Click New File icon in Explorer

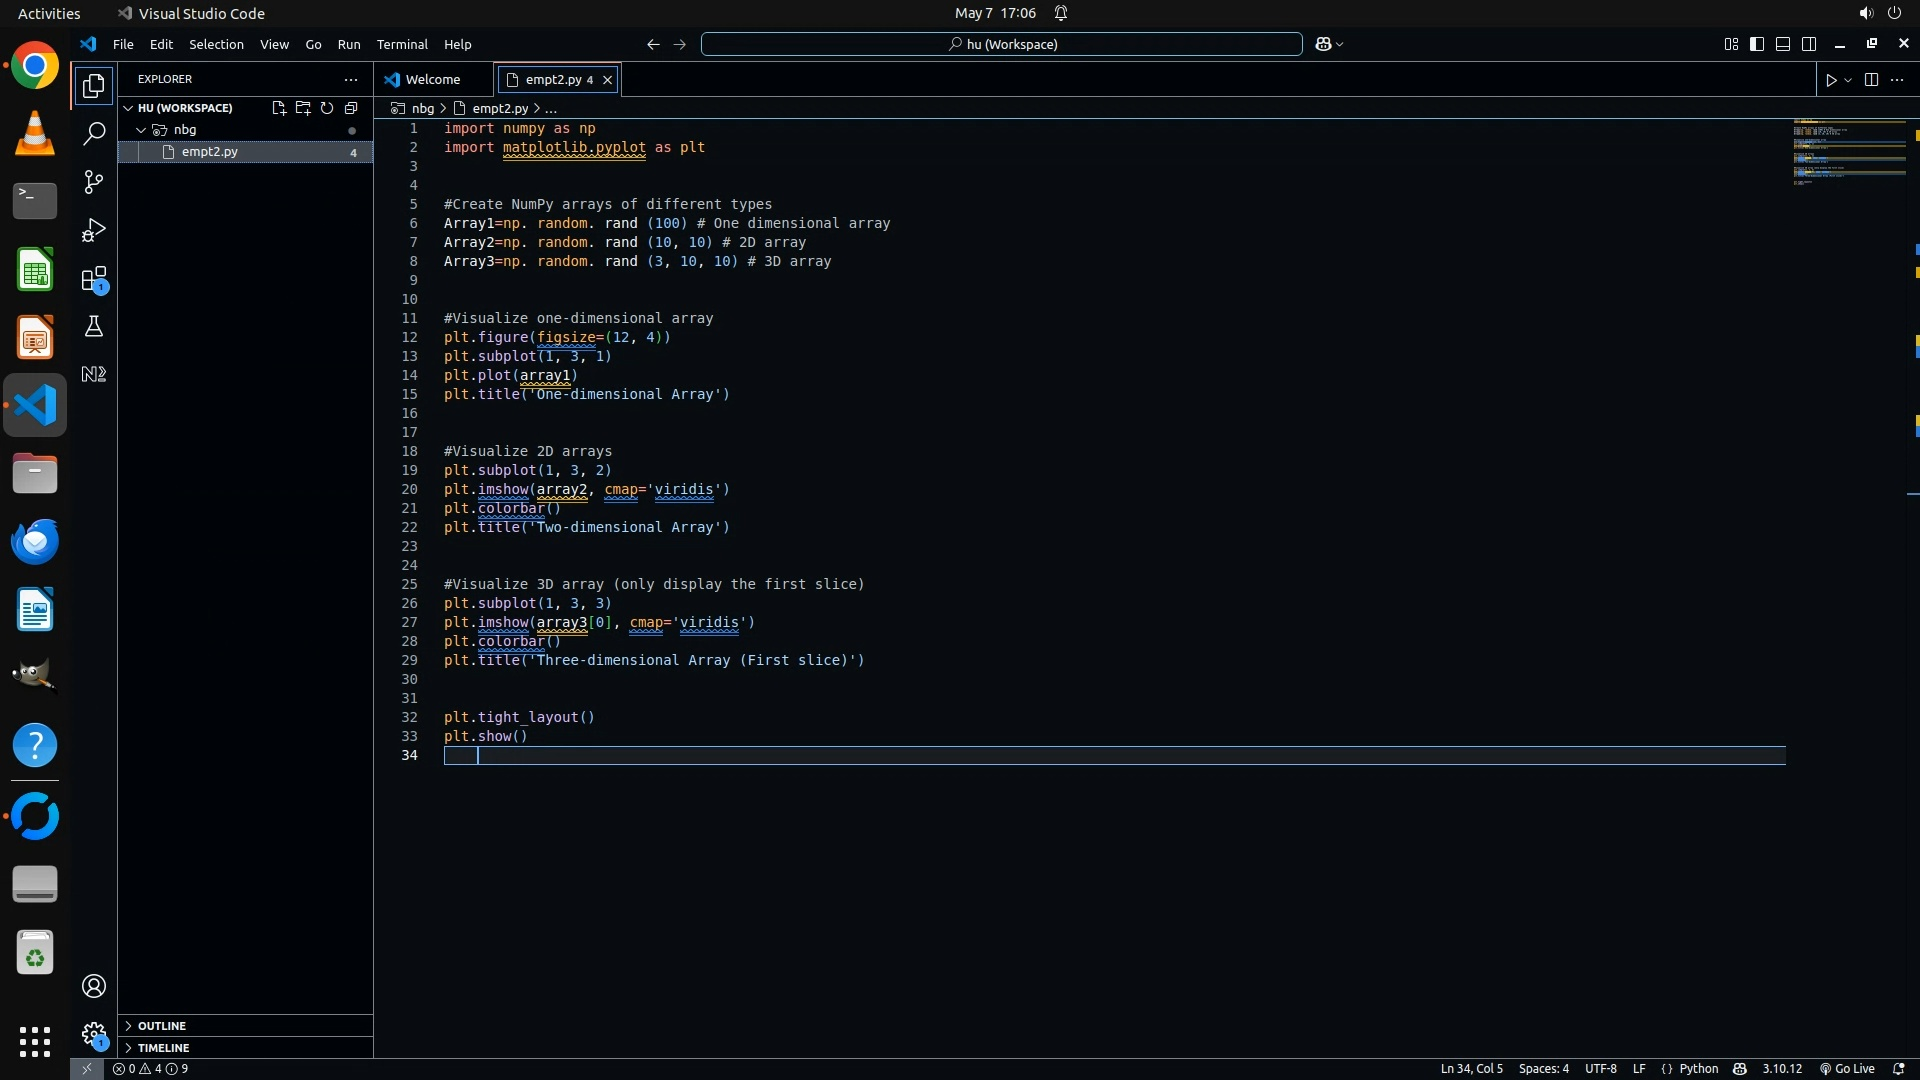point(279,108)
